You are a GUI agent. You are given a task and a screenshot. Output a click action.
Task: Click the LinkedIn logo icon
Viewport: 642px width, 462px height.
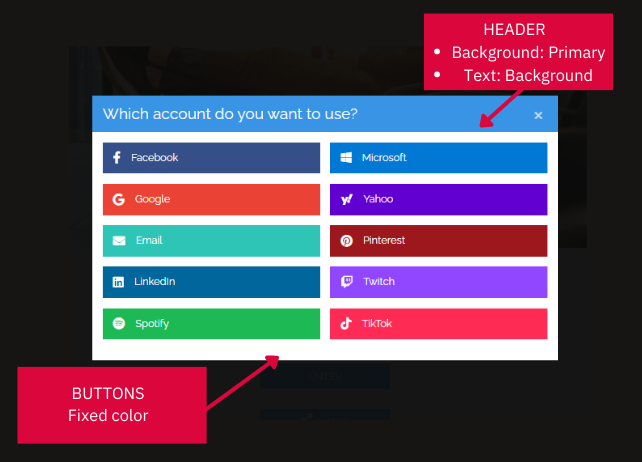coord(118,282)
